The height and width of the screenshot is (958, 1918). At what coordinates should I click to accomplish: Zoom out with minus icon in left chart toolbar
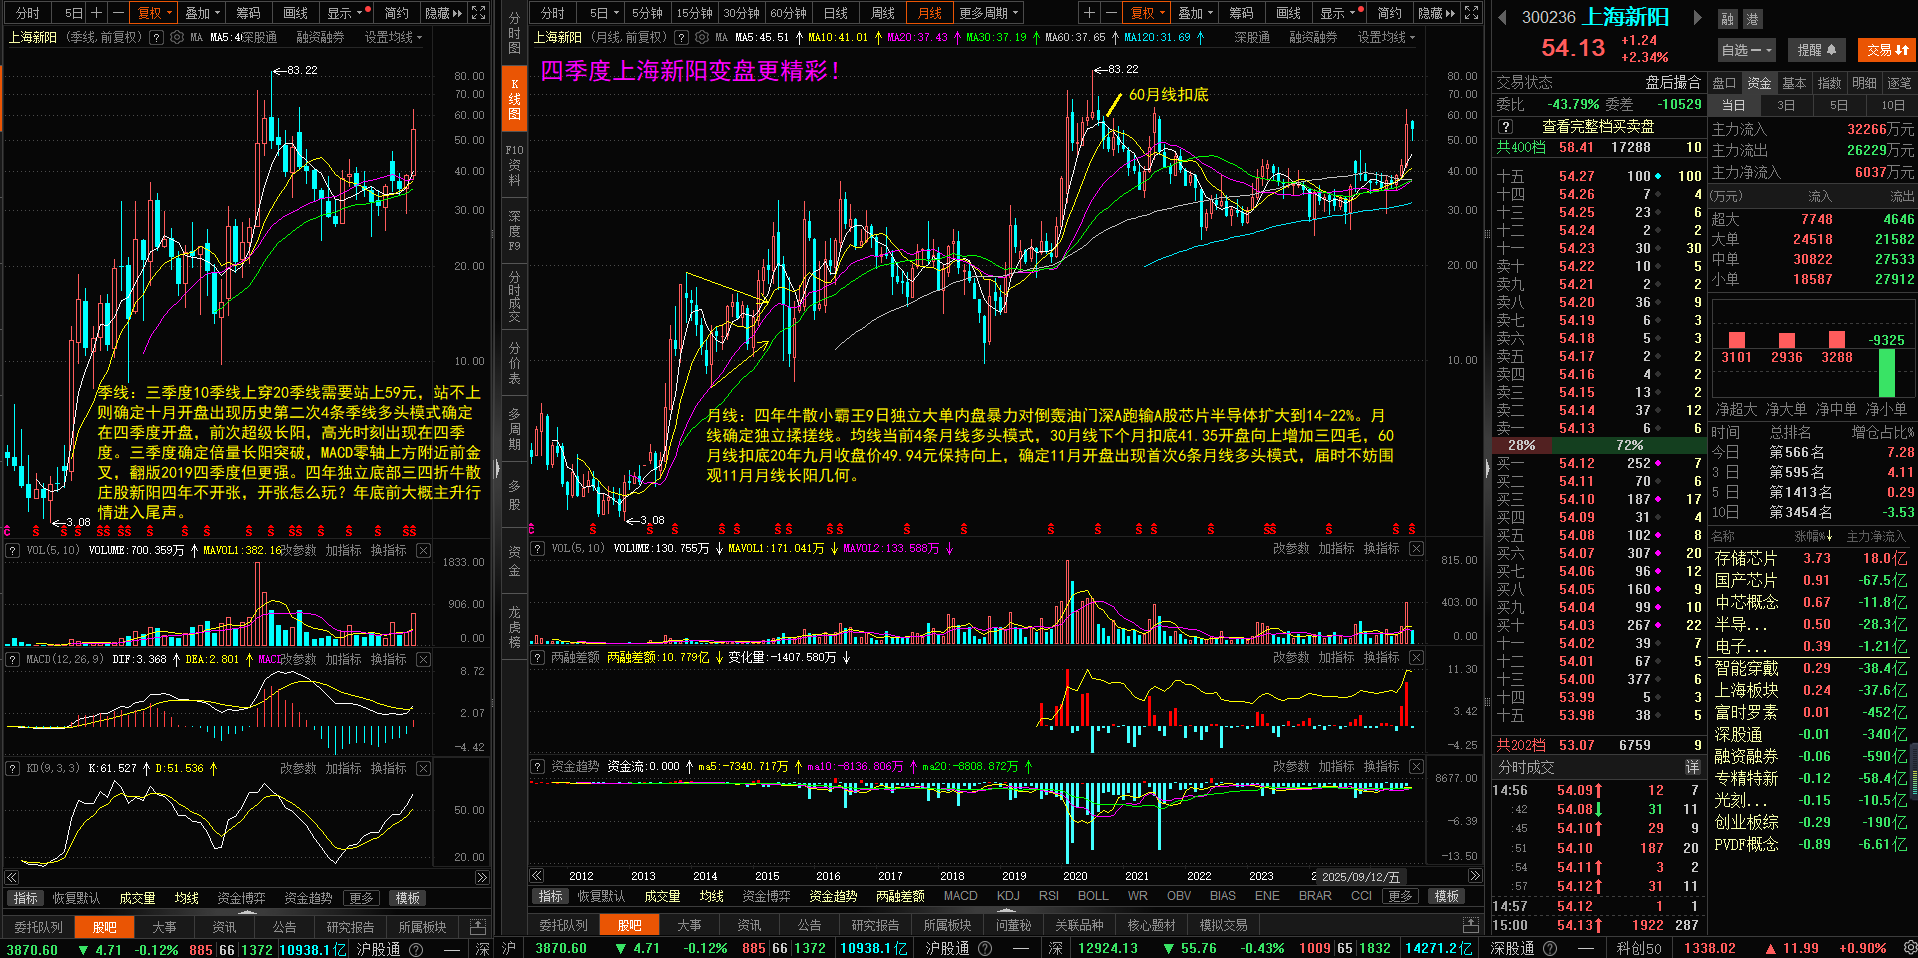pos(118,13)
